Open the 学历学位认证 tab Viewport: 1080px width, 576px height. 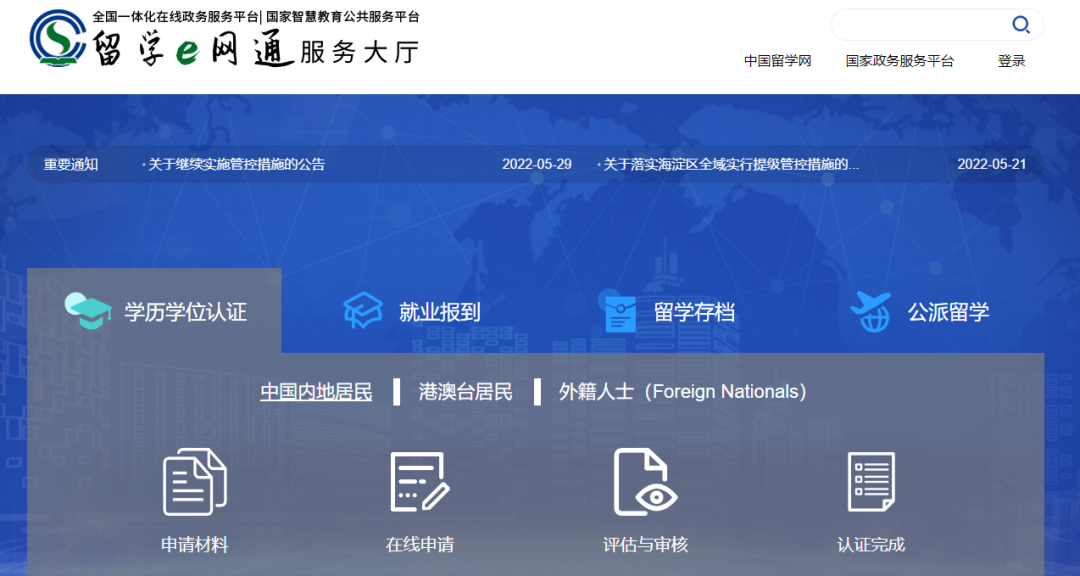tap(154, 311)
